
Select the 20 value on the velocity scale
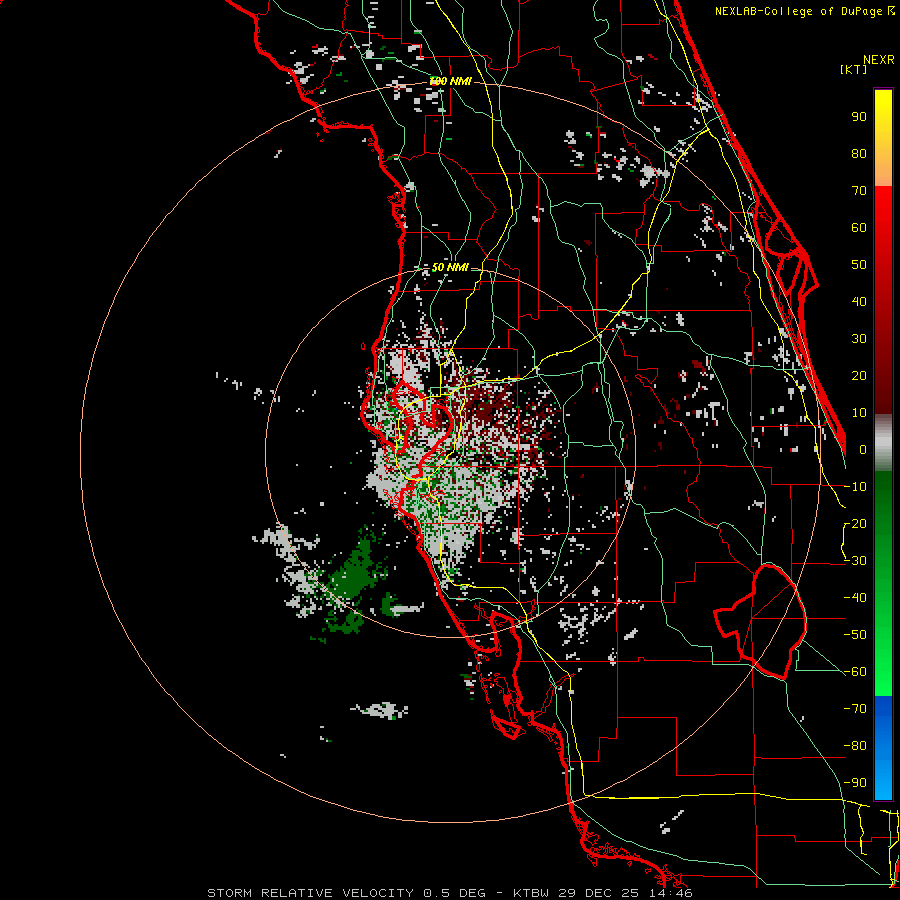[859, 376]
